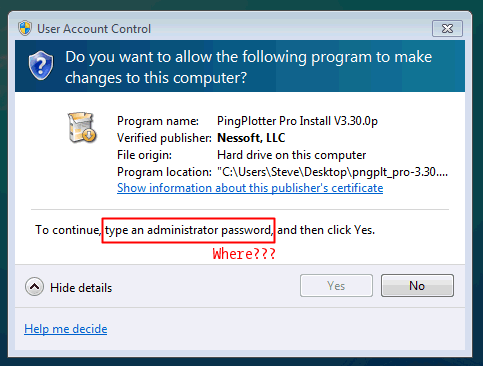Screen dimensions: 483x366
Task: Click the truncated program location path
Action: (332, 172)
